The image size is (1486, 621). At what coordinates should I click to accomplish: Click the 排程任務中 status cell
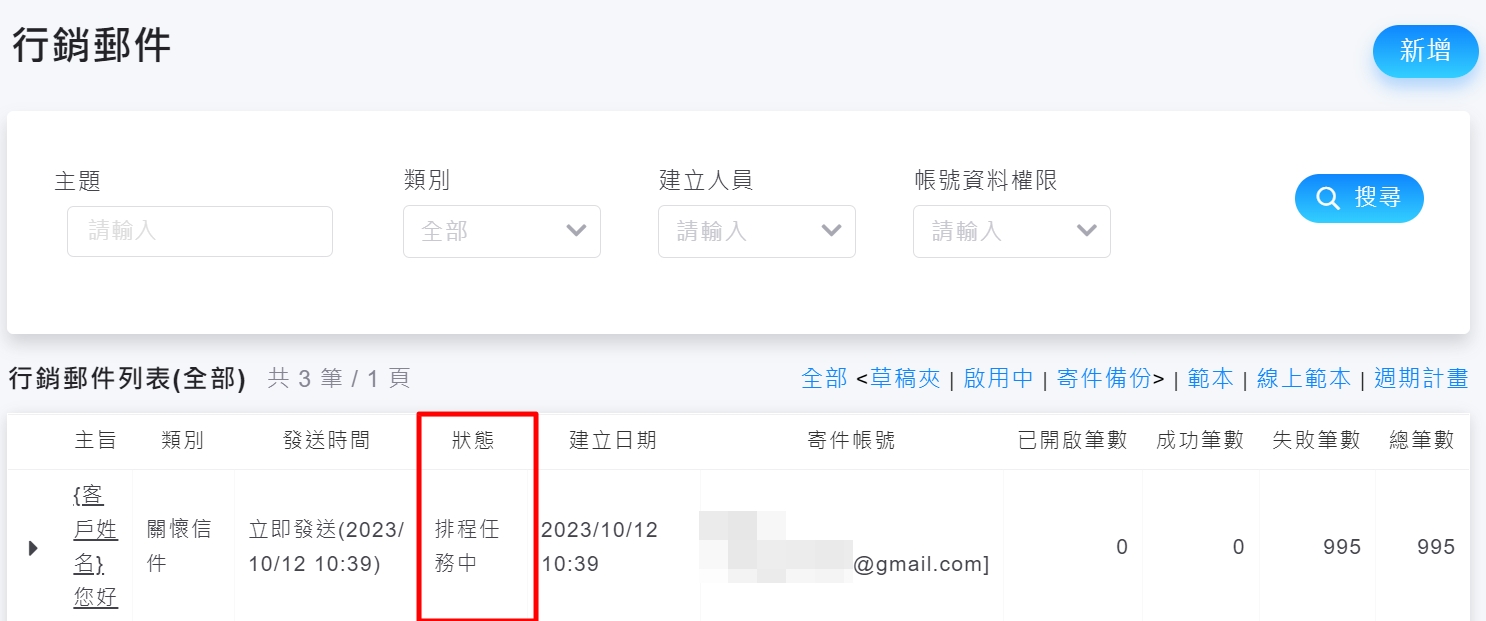click(x=467, y=546)
